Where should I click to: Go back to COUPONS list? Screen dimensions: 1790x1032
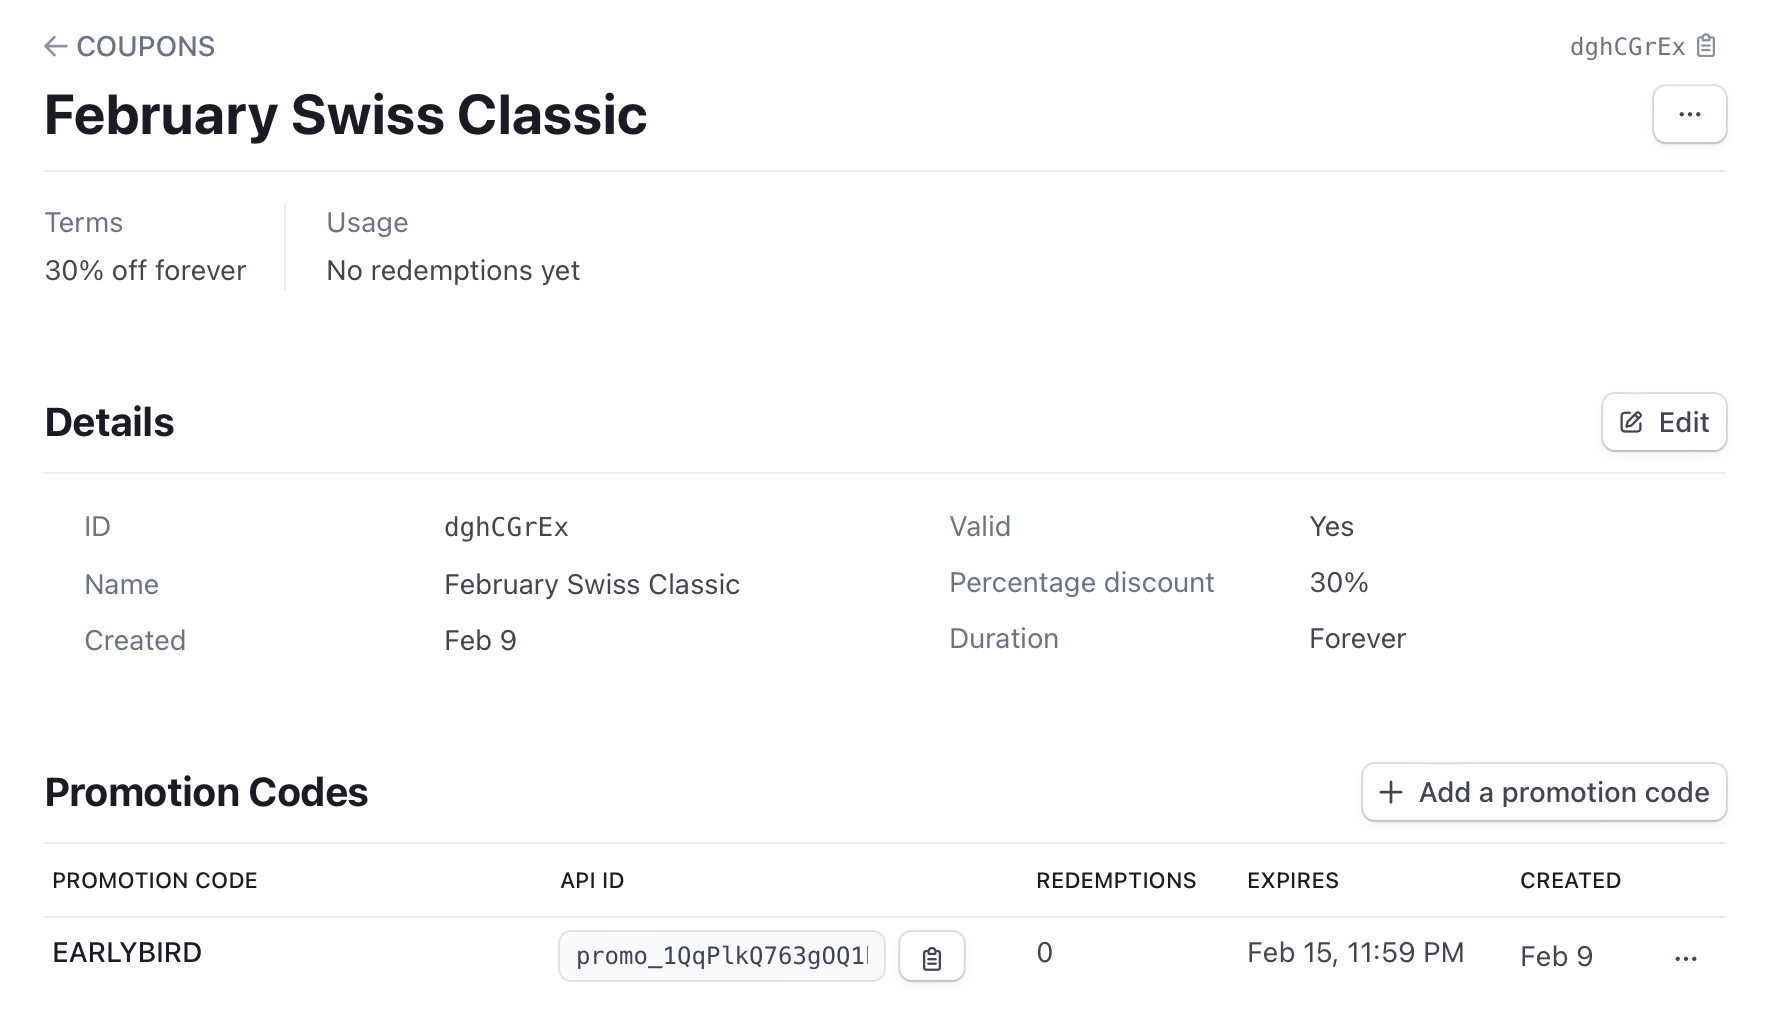[145, 46]
